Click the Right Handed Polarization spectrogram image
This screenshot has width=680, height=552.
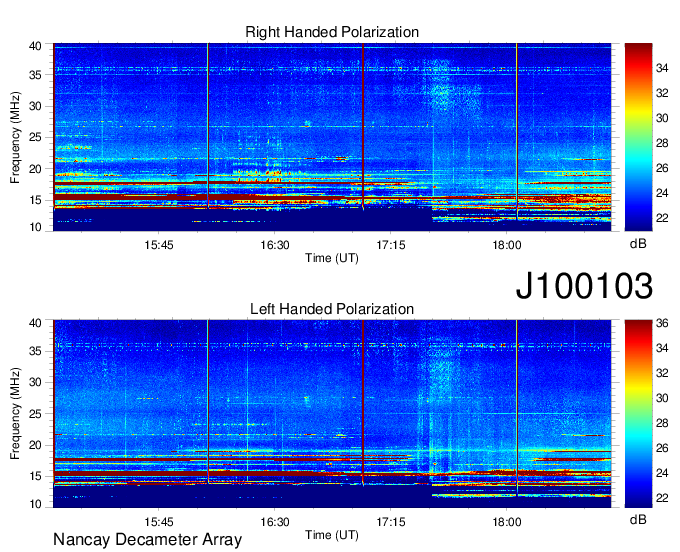coord(332,137)
